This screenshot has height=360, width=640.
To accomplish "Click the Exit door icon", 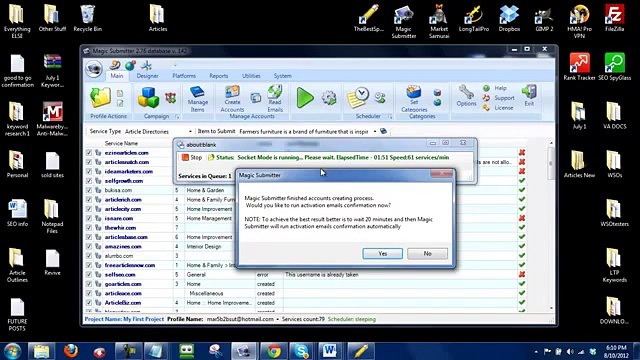I will click(x=529, y=96).
